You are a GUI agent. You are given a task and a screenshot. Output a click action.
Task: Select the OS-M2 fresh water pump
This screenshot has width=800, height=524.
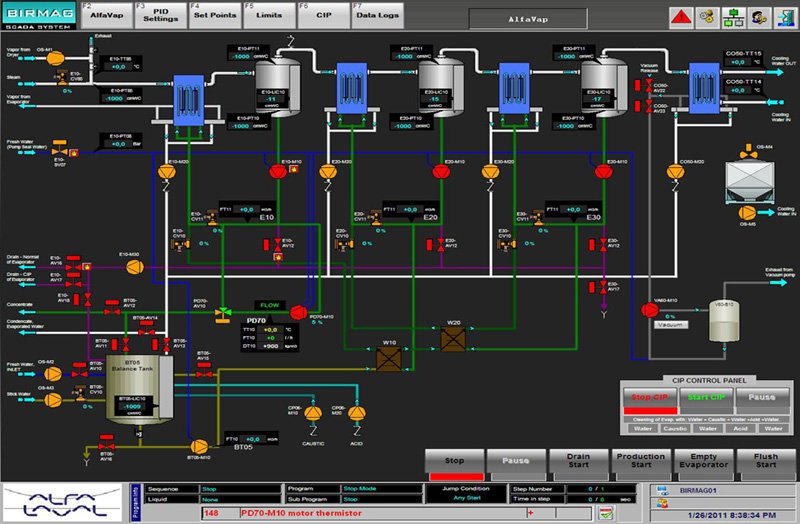(x=53, y=374)
